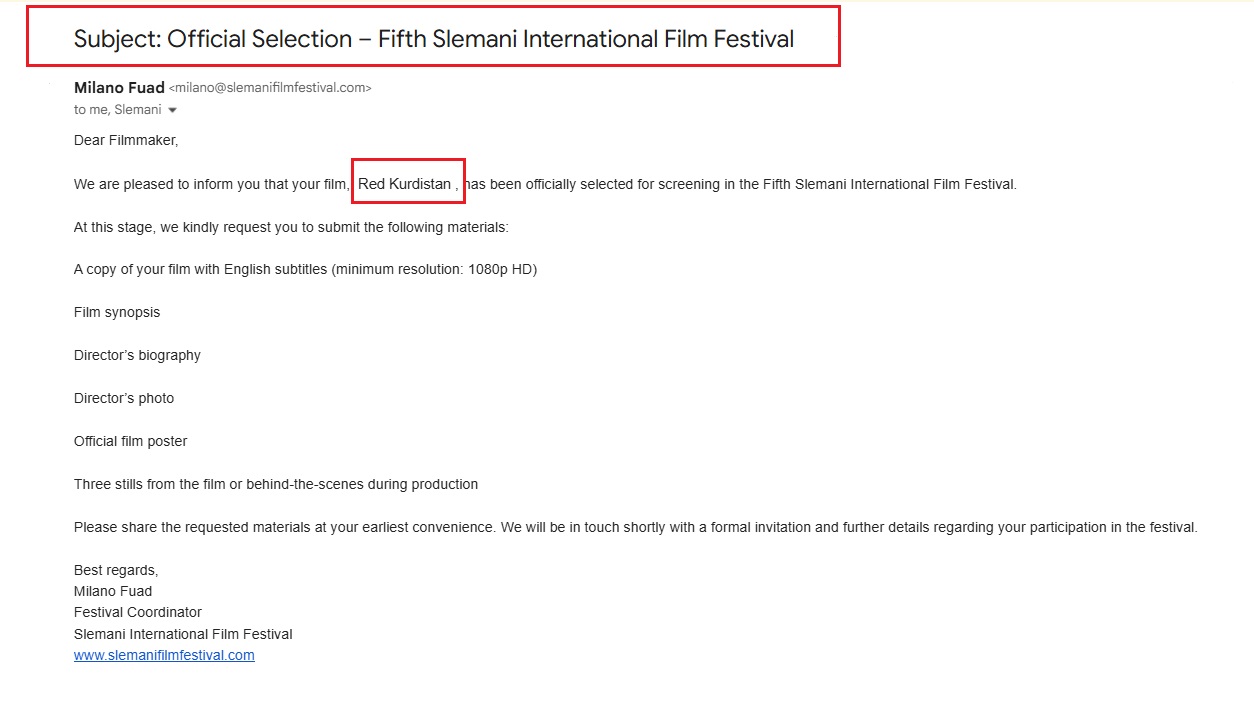Screen dimensions: 1254x705
Task: Click the 'to me, Slemani' recipients text
Action: (x=118, y=110)
